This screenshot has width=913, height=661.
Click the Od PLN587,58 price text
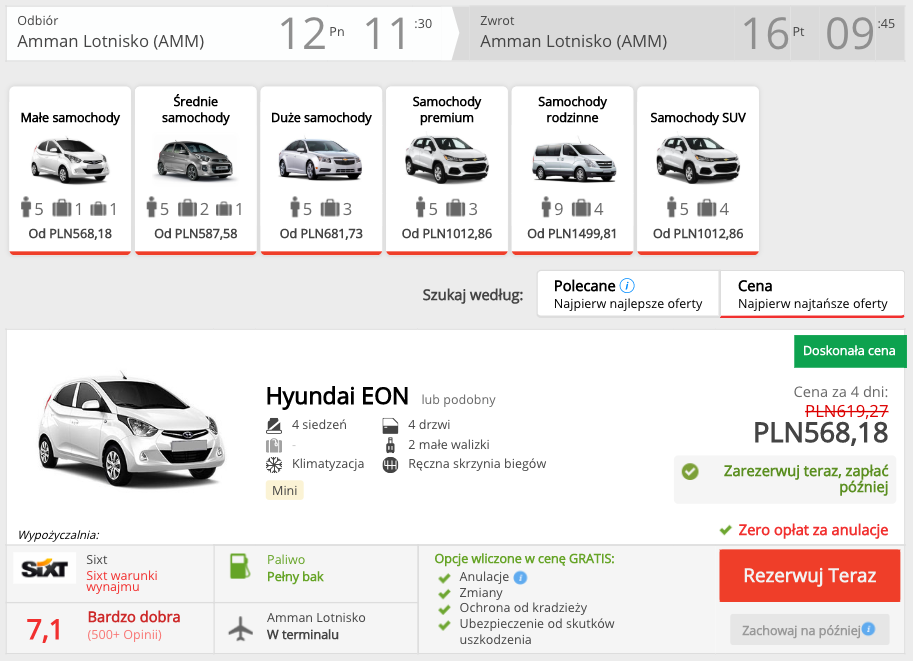point(196,234)
